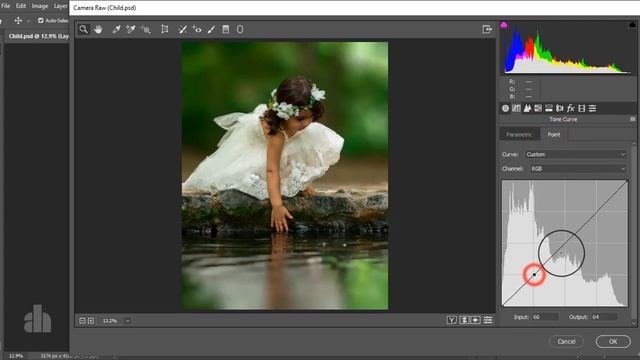
Task: Click the OK button
Action: 613,342
